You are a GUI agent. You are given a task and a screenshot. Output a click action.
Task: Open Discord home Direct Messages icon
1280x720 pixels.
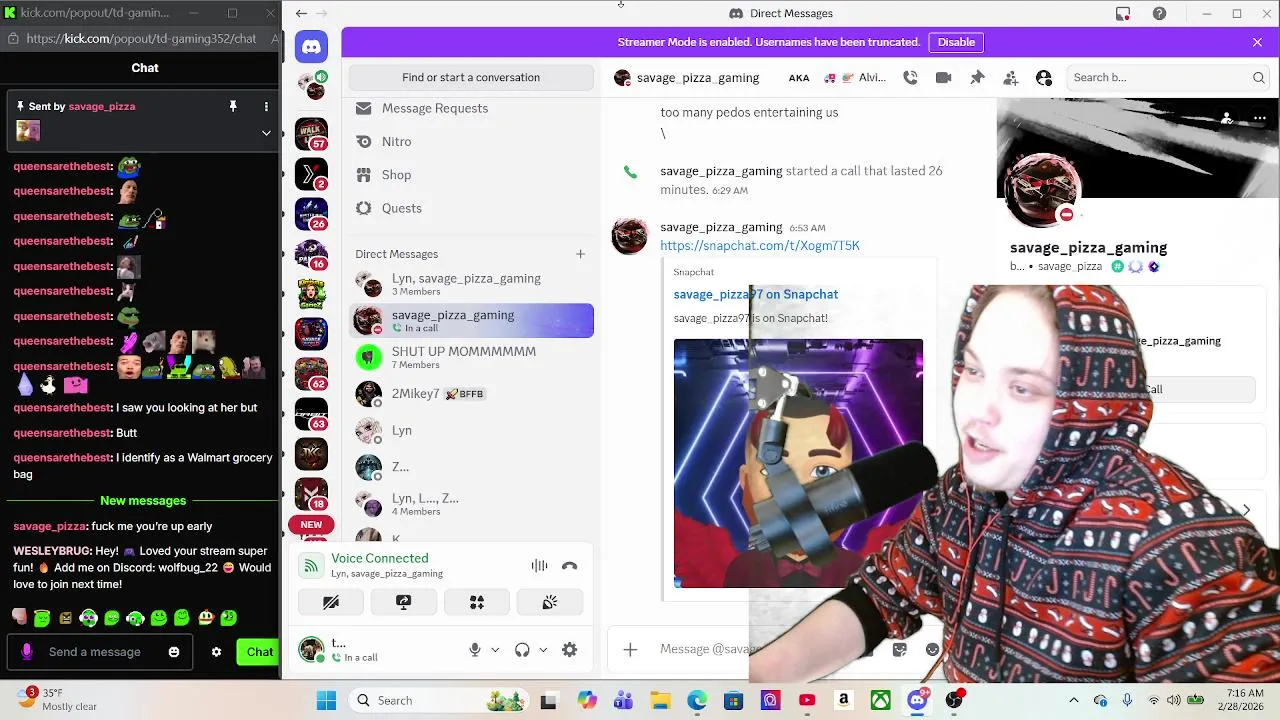click(311, 47)
